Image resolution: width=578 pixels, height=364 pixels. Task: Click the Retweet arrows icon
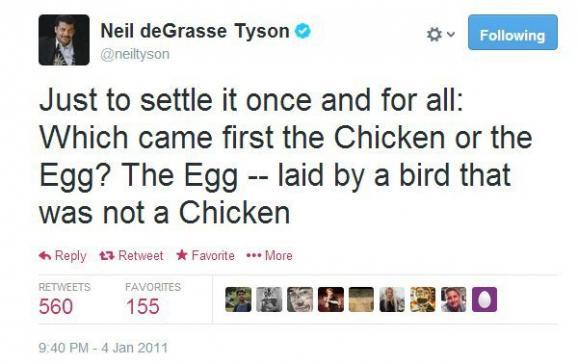[x=107, y=255]
